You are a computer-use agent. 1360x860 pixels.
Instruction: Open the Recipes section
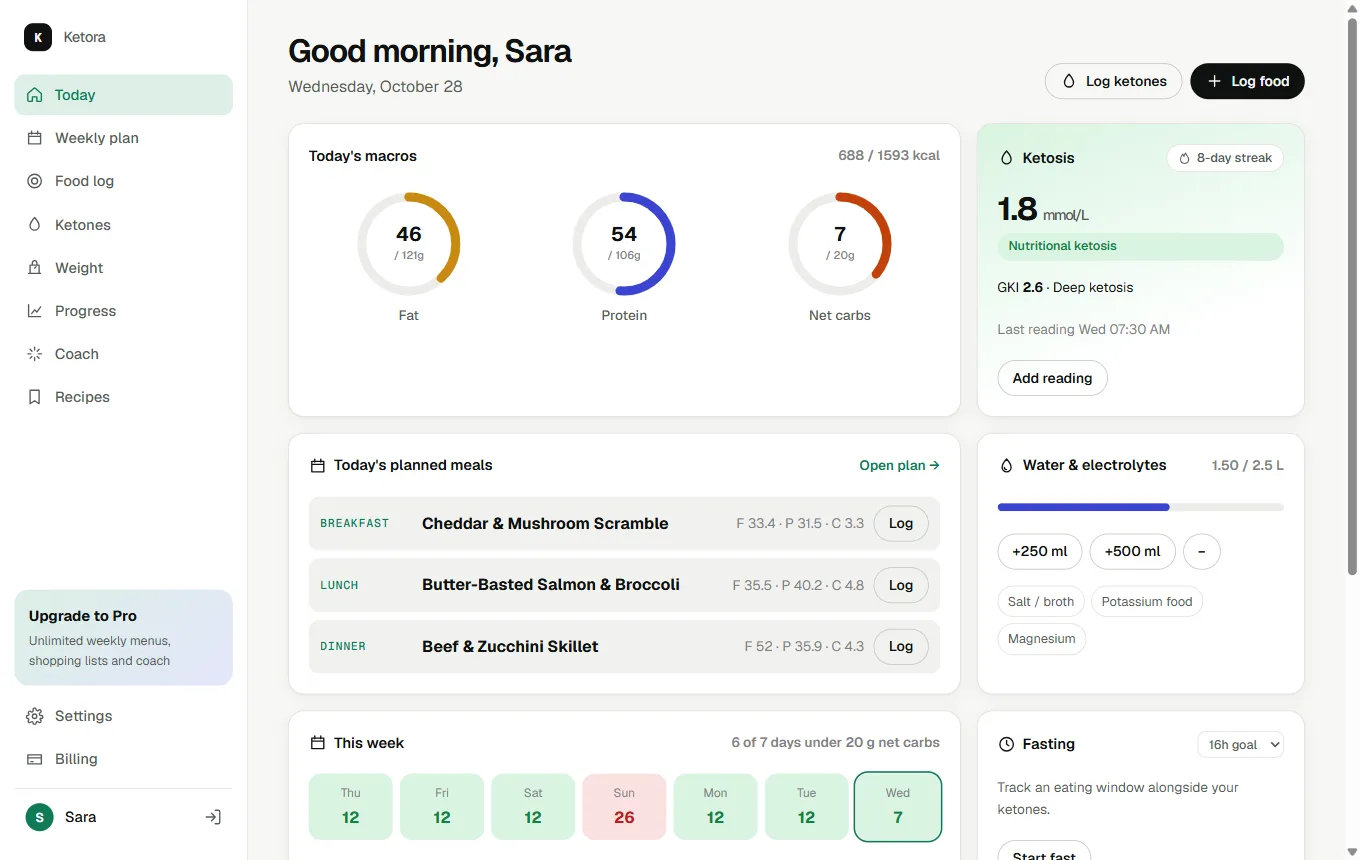(x=124, y=397)
